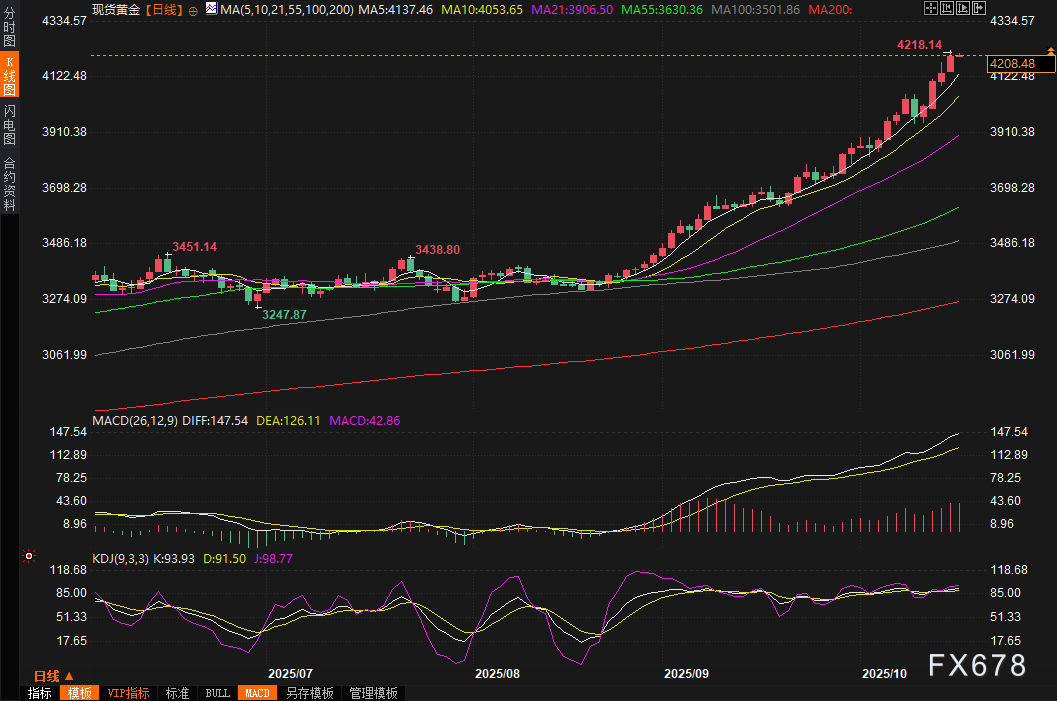
Task: Click the second icon in top-right chart toolbar
Action: click(x=946, y=8)
